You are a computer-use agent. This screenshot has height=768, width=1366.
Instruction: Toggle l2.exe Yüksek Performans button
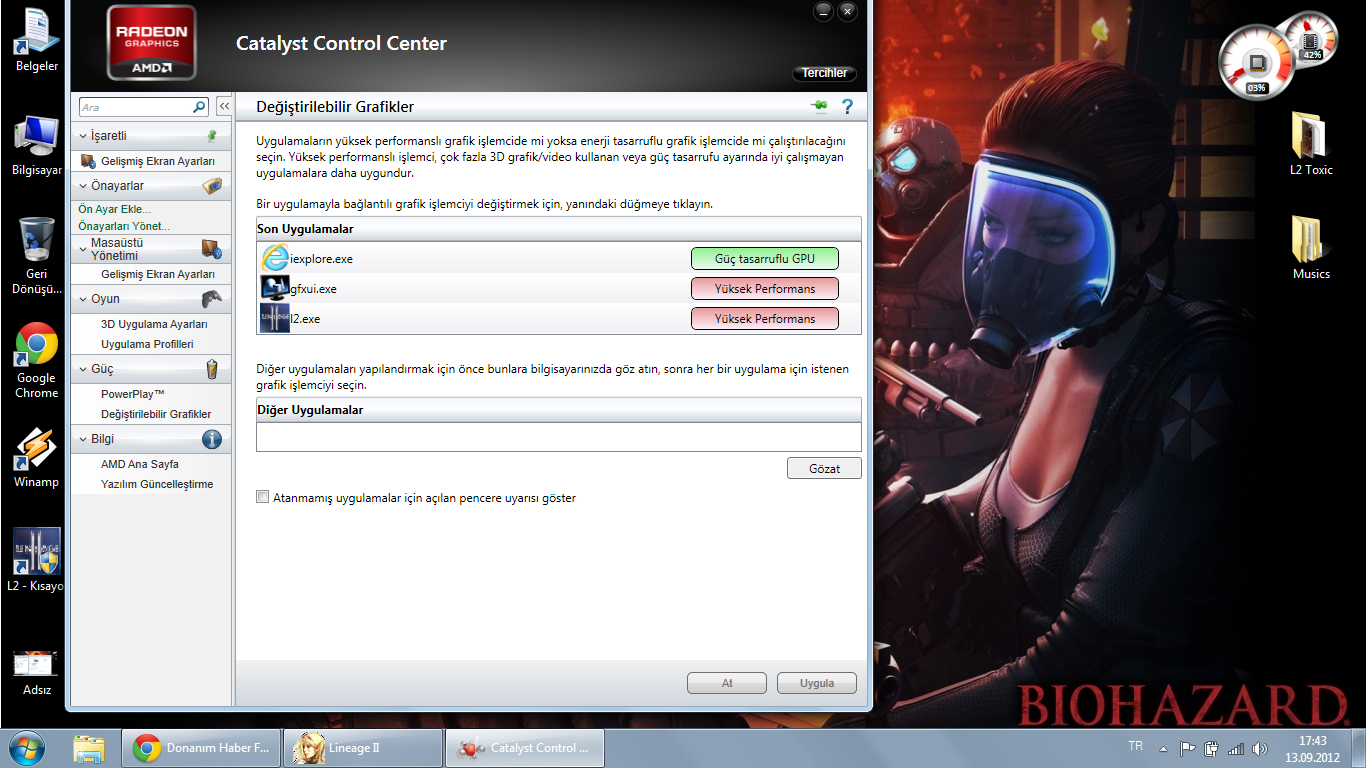point(764,319)
